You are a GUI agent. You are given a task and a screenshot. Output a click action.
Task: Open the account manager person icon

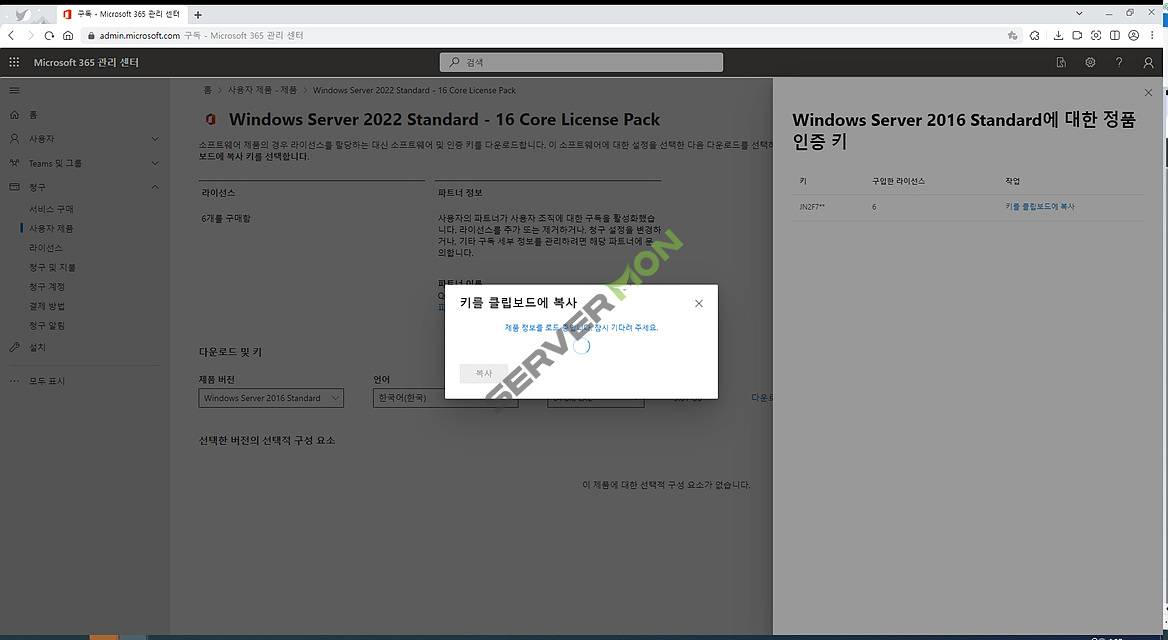click(x=1148, y=63)
